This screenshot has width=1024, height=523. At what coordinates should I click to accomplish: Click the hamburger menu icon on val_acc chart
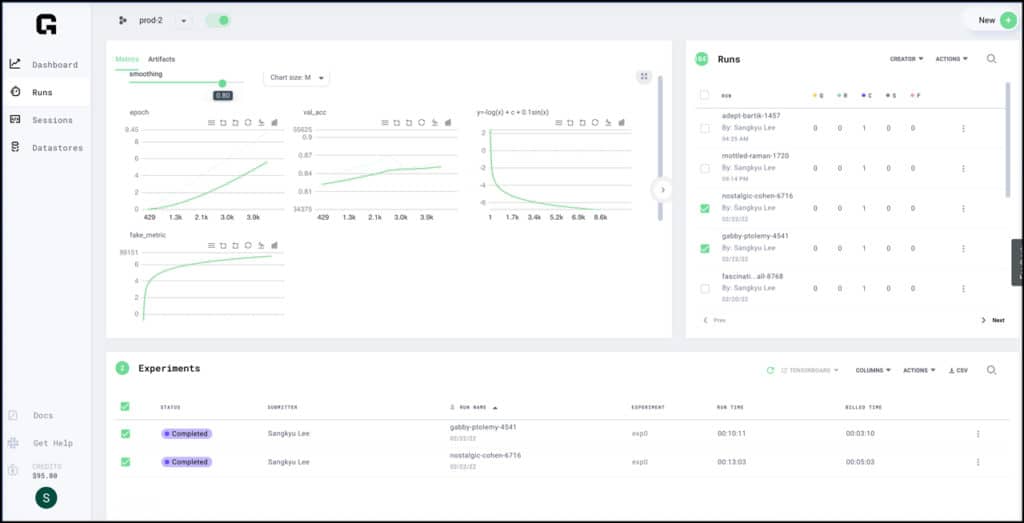(x=385, y=123)
